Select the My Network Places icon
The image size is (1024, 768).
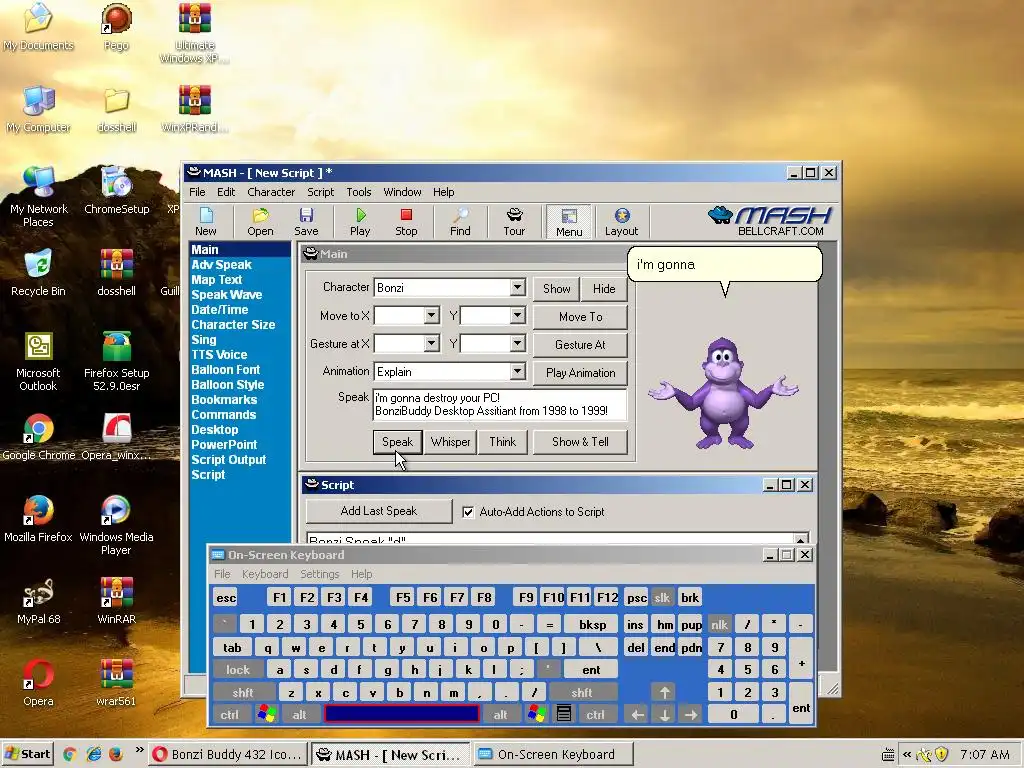39,197
